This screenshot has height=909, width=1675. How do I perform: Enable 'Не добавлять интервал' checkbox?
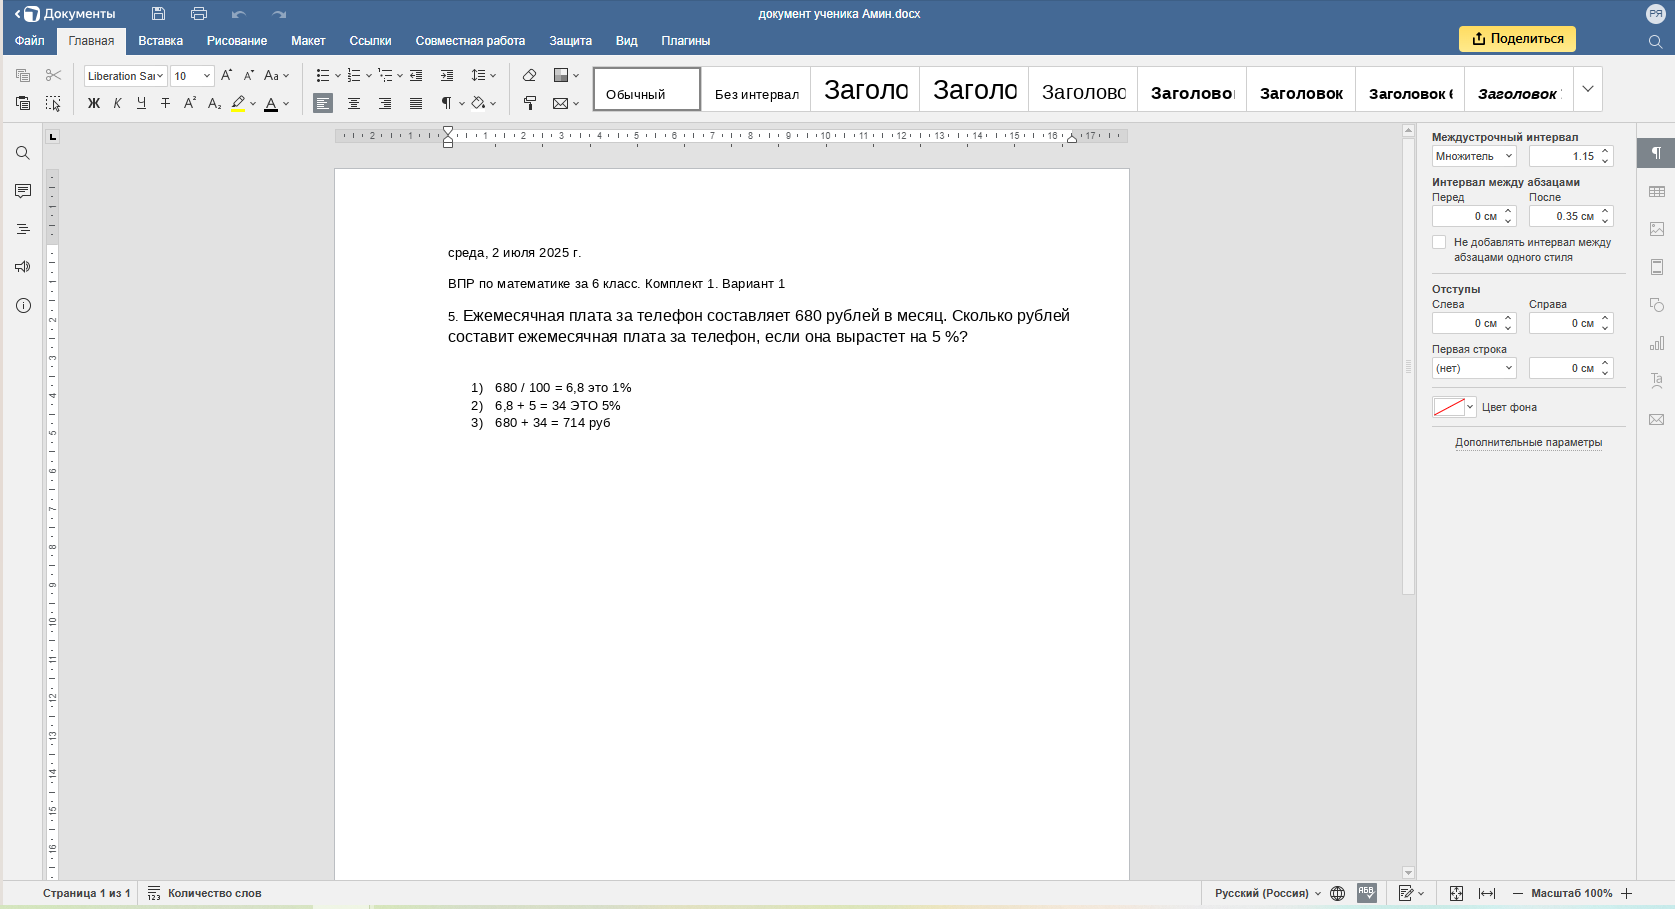coord(1439,242)
